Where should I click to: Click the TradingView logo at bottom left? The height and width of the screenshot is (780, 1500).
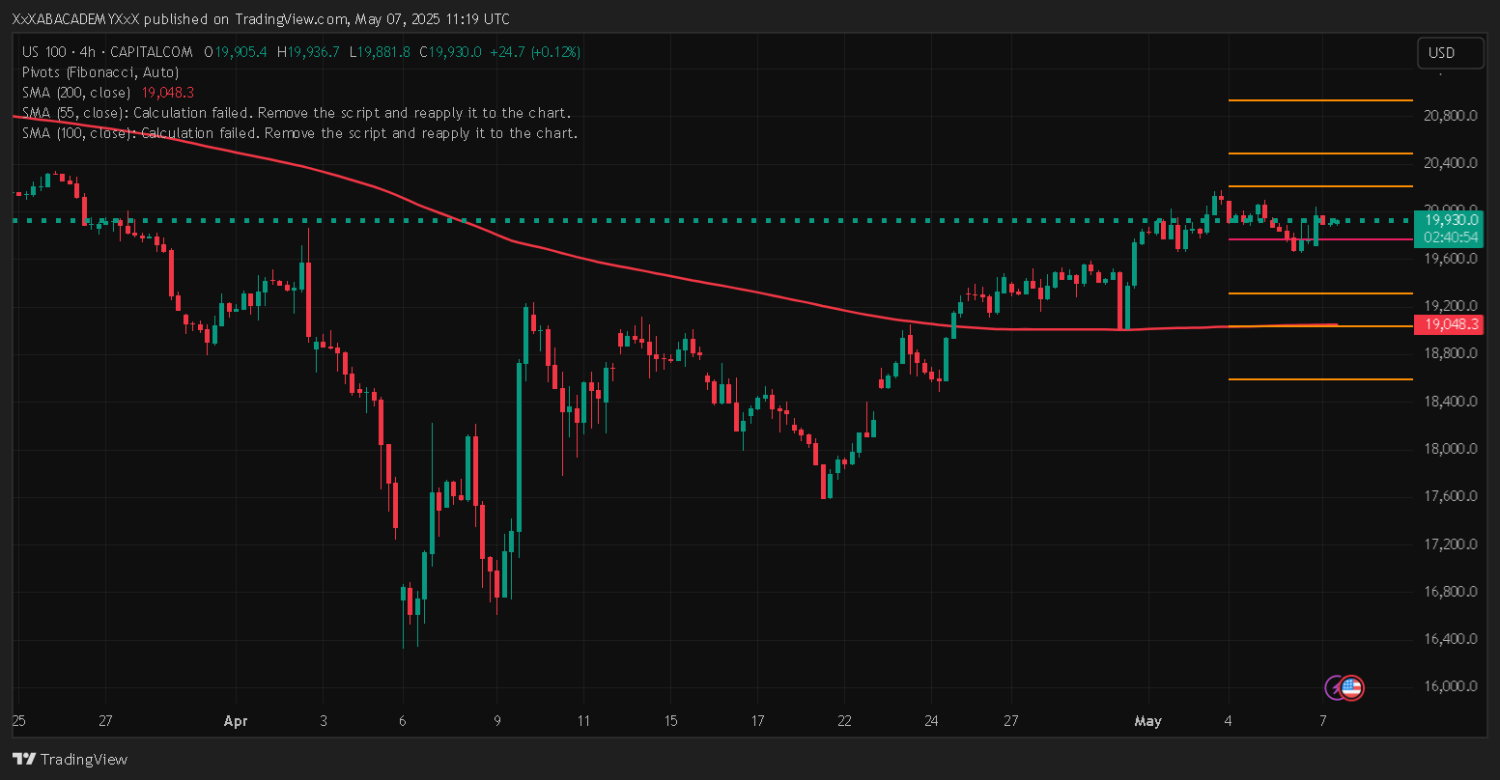coord(69,759)
